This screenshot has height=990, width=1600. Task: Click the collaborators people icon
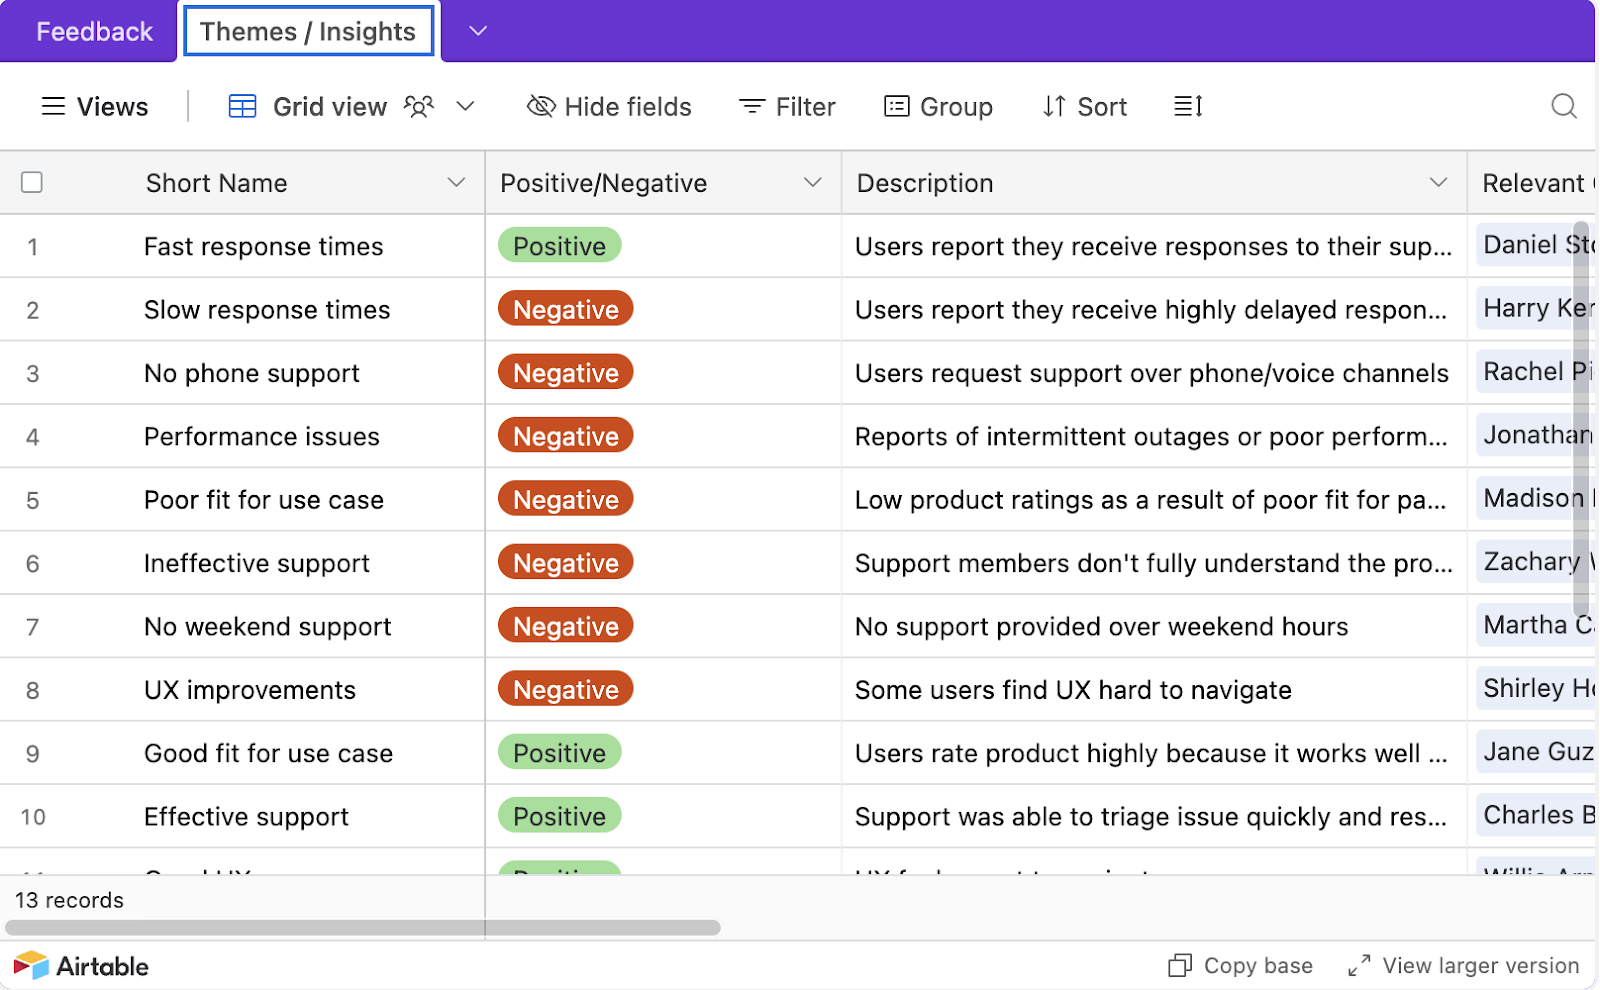click(x=419, y=106)
